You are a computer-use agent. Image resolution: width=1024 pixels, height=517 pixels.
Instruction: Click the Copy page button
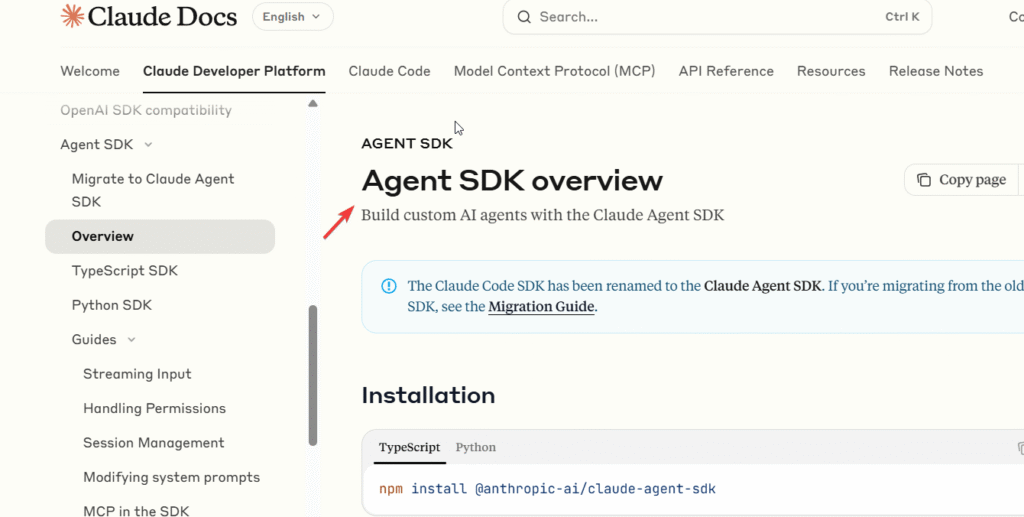coord(961,180)
